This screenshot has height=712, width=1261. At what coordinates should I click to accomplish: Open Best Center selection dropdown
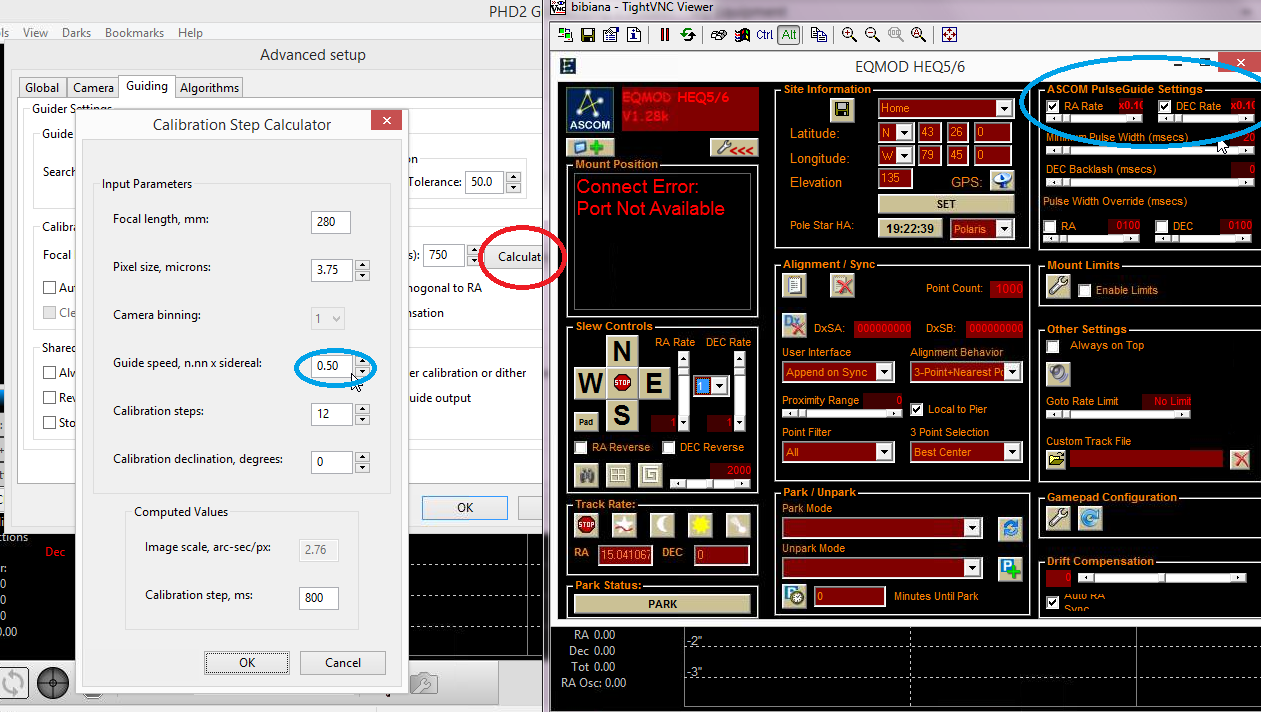1012,452
